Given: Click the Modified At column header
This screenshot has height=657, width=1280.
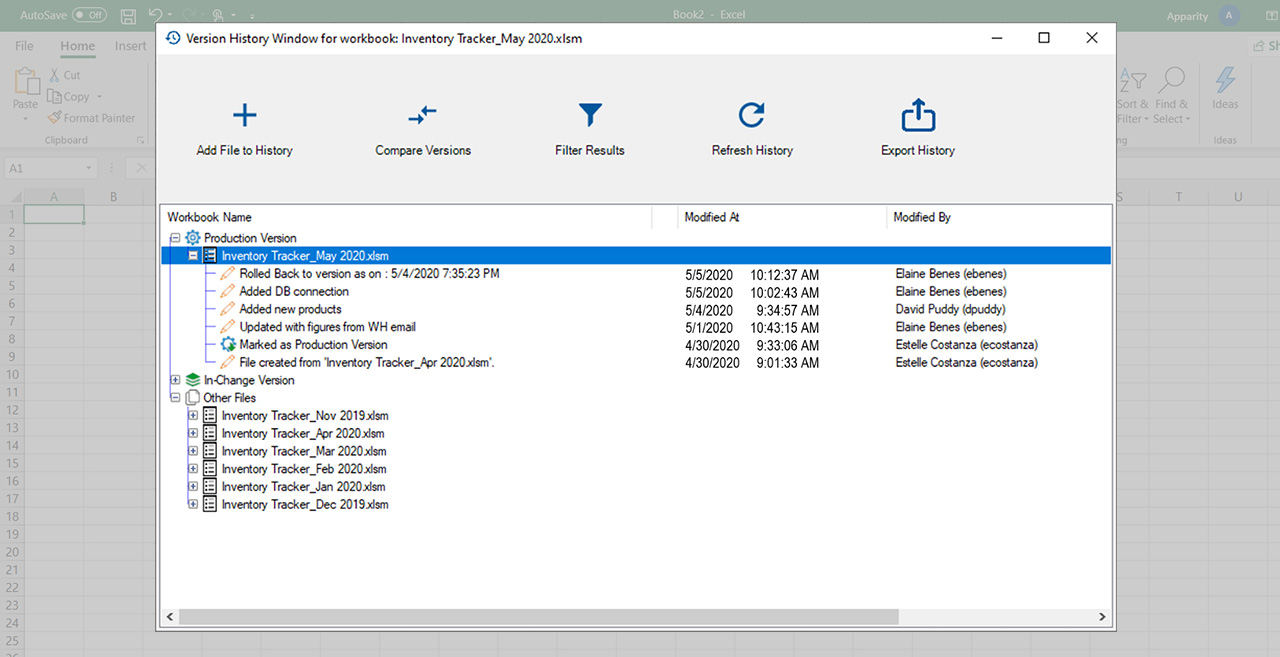Looking at the screenshot, I should click(712, 217).
